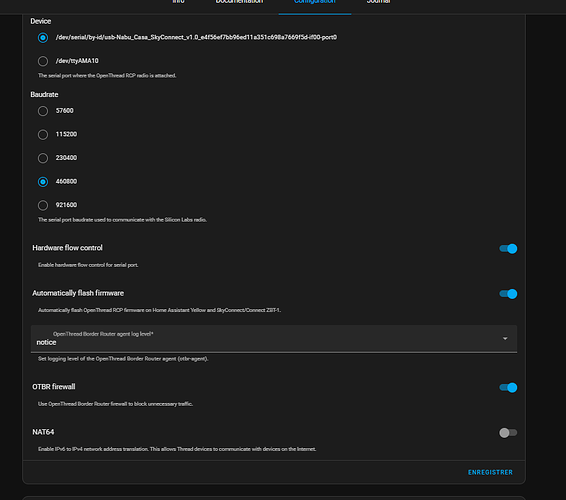This screenshot has width=566, height=500.
Task: Select the Configuration tab
Action: point(315,2)
